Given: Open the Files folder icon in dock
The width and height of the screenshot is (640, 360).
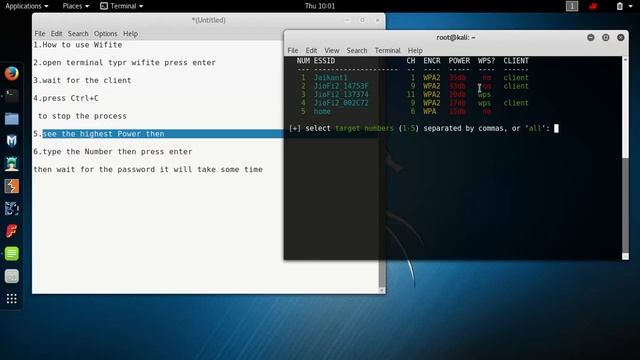Looking at the screenshot, I should click(x=11, y=119).
